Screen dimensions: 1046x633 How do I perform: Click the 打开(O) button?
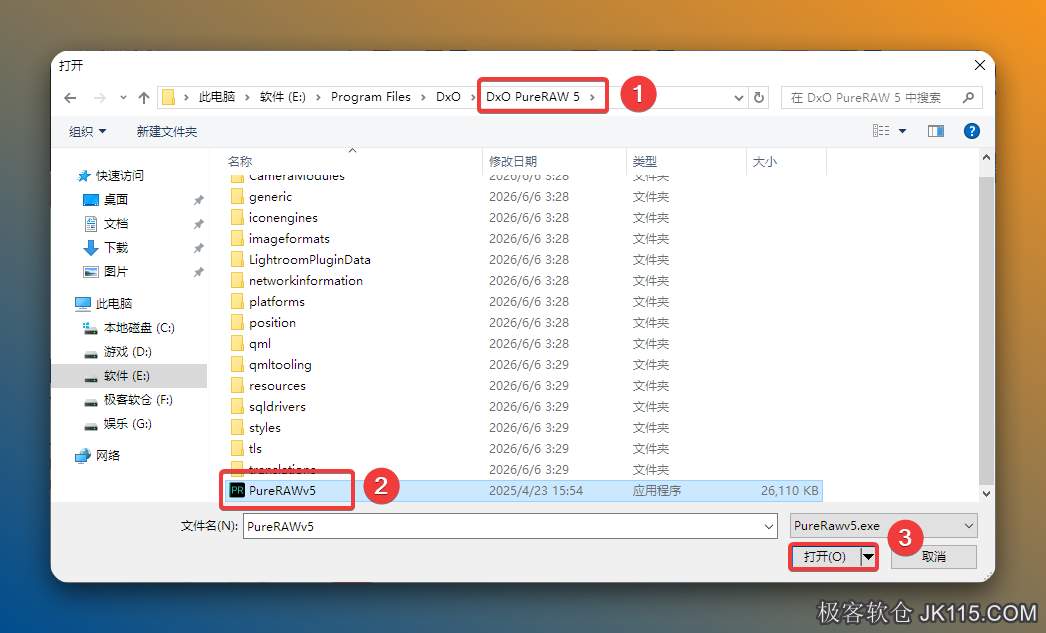coord(825,557)
